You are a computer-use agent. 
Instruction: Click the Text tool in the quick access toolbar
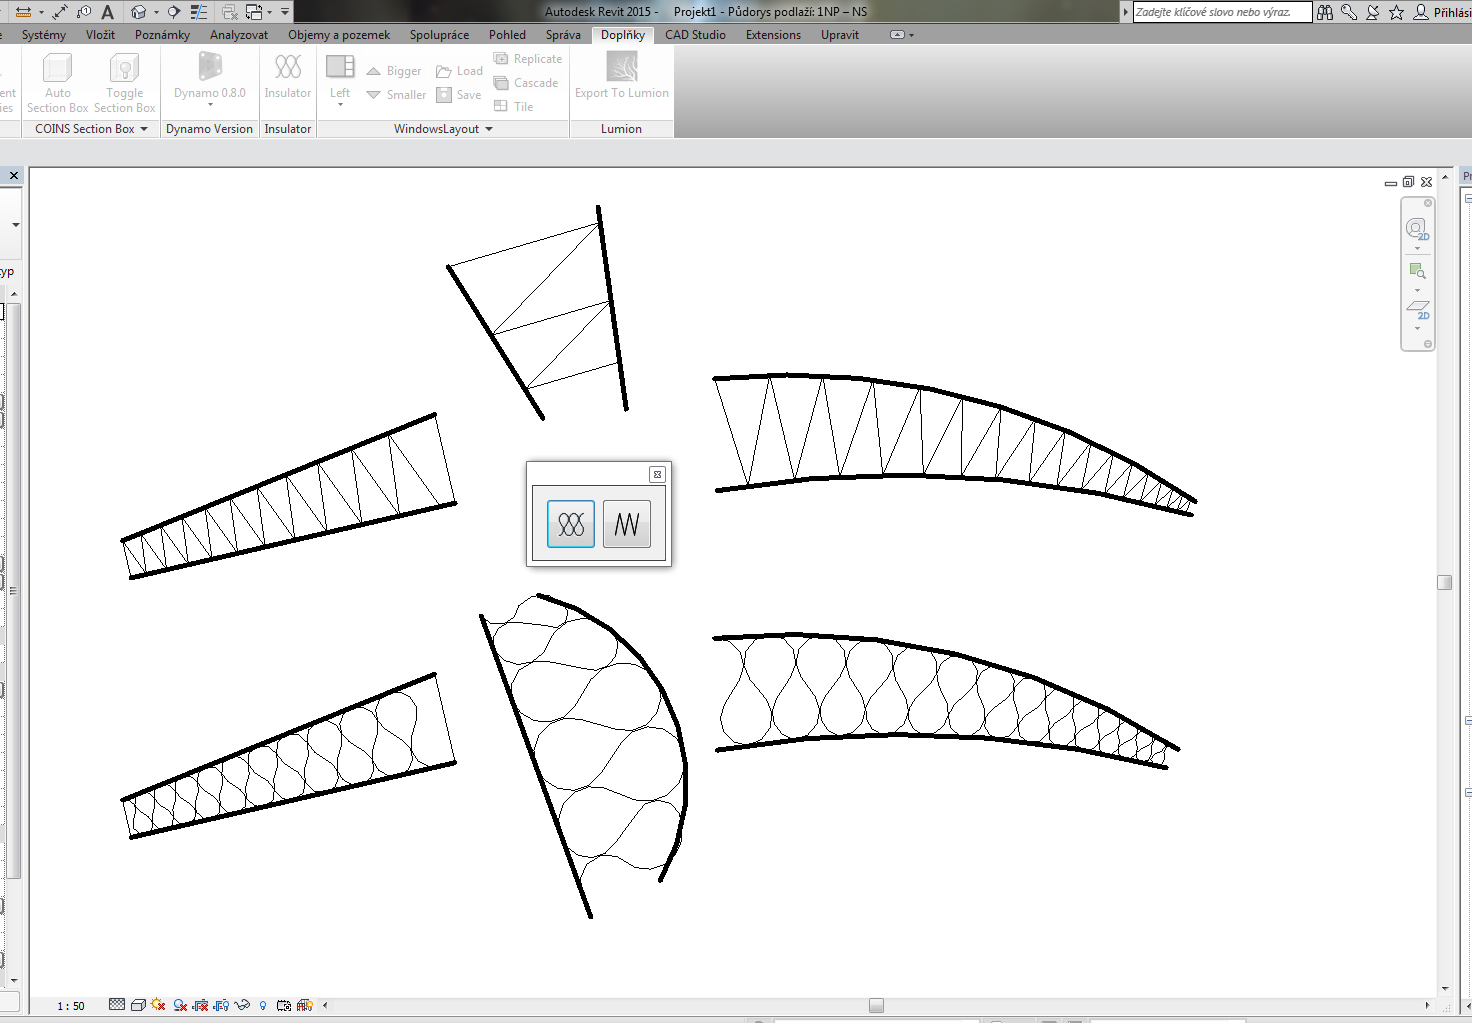click(x=108, y=12)
